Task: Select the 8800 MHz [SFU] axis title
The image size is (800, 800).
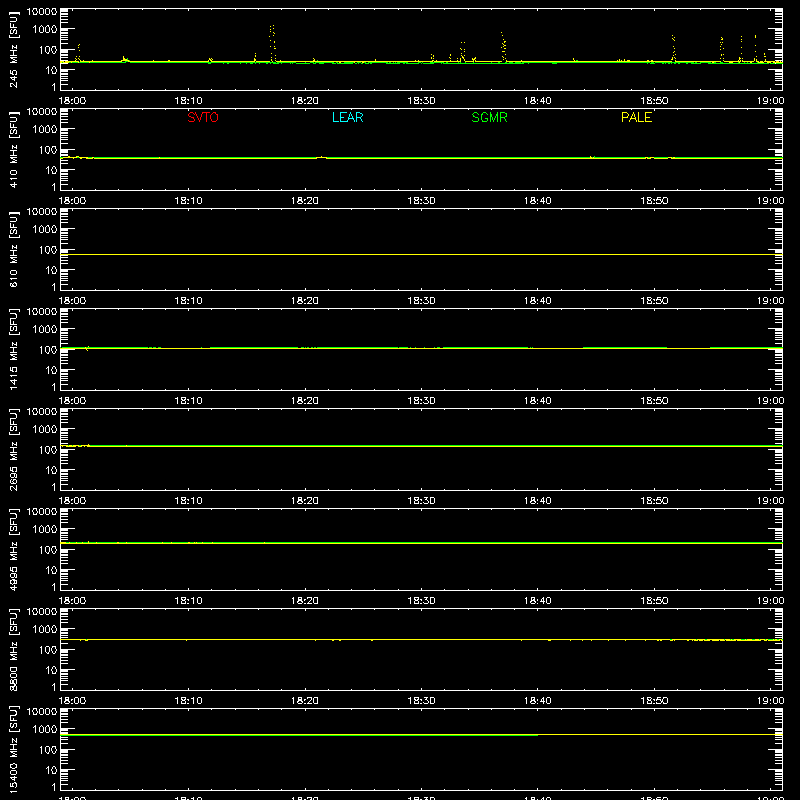Action: pos(13,649)
